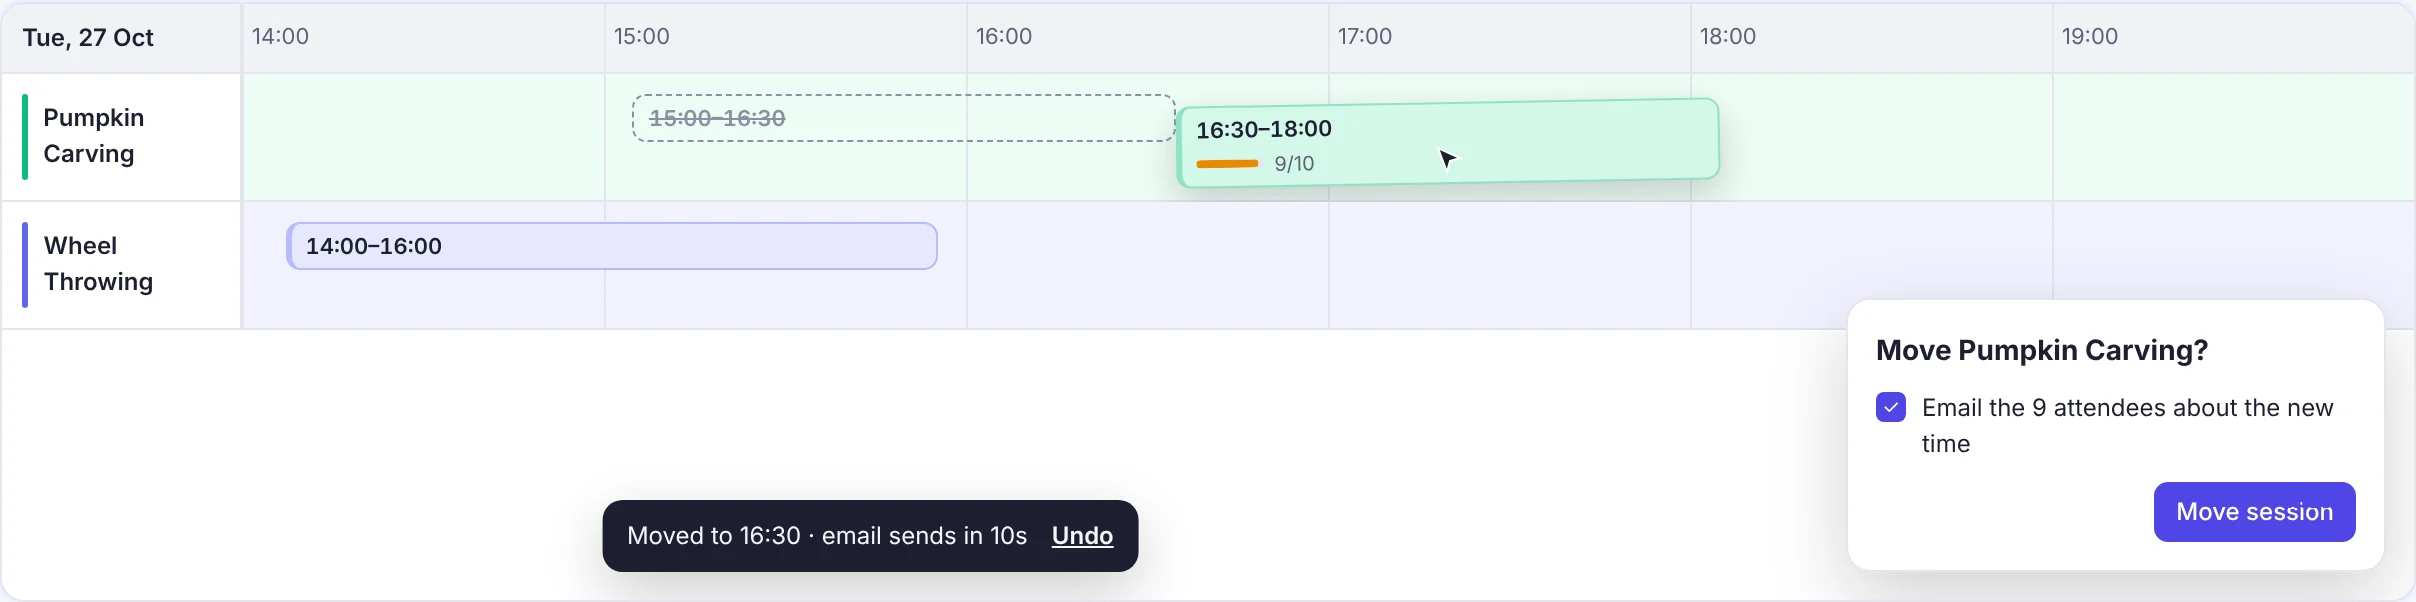The width and height of the screenshot is (2416, 602).
Task: Click the purple Wheel Throwing color stripe
Action: click(25, 265)
